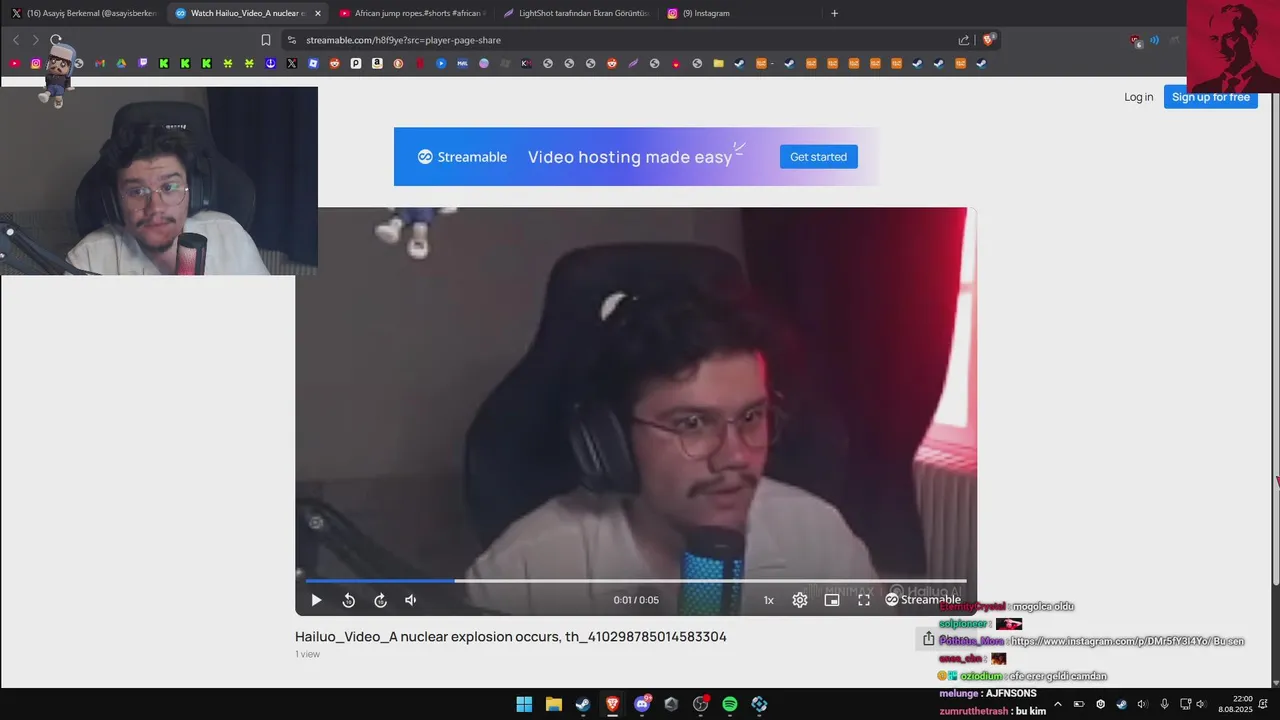This screenshot has height=720, width=1280.
Task: Go forward to next page
Action: pyautogui.click(x=35, y=40)
